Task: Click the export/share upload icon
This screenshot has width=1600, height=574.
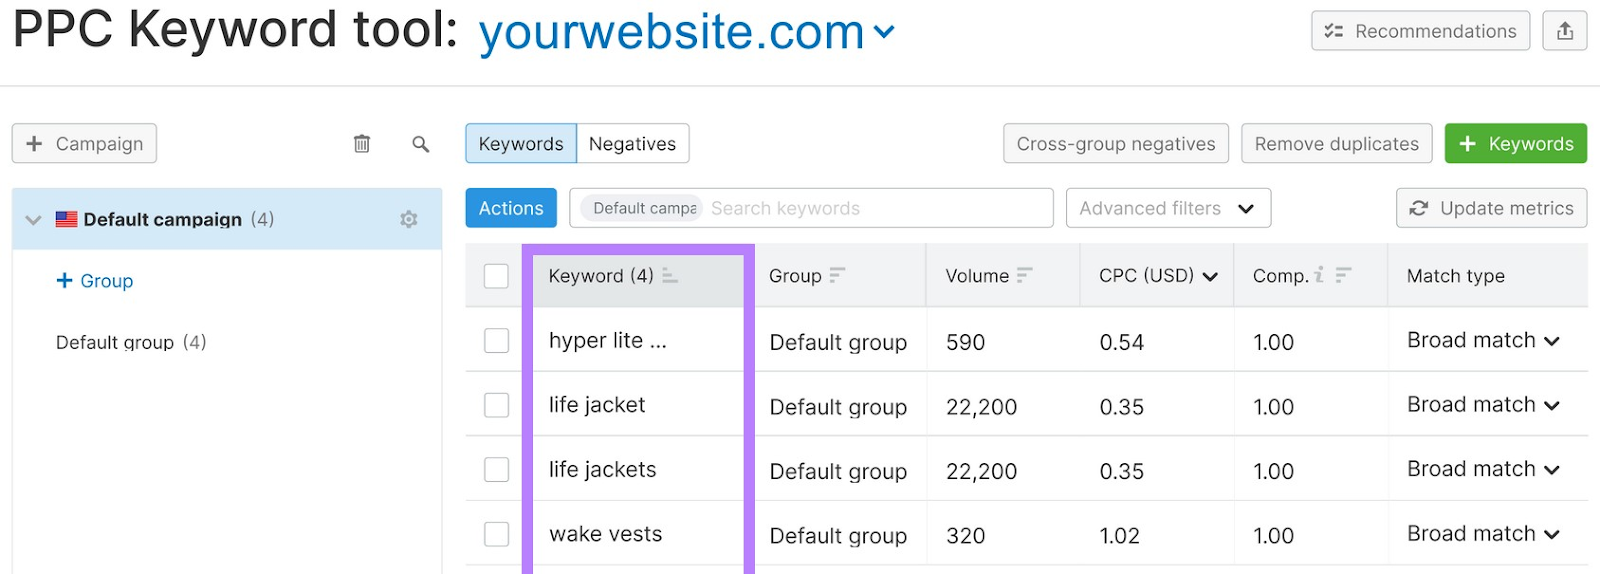Action: click(x=1565, y=31)
